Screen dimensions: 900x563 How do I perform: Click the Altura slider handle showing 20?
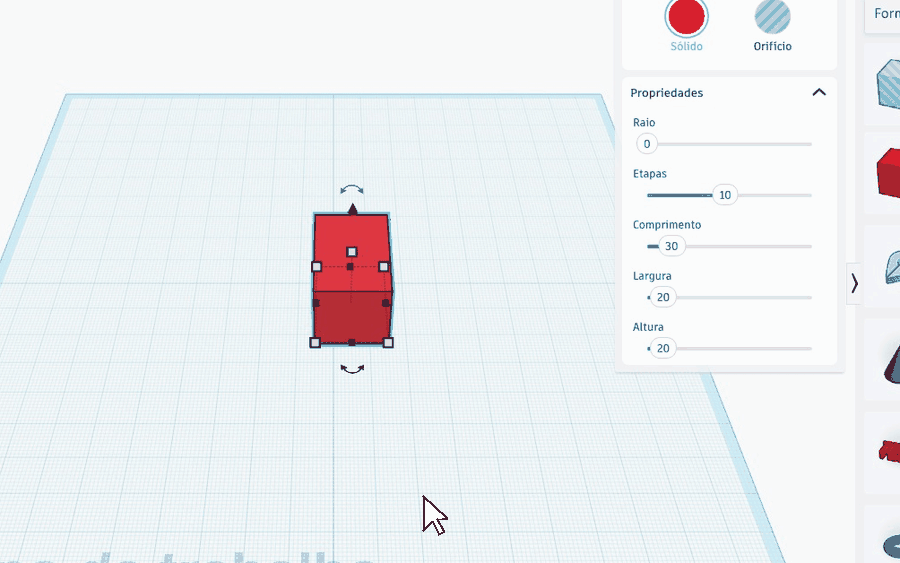point(663,348)
